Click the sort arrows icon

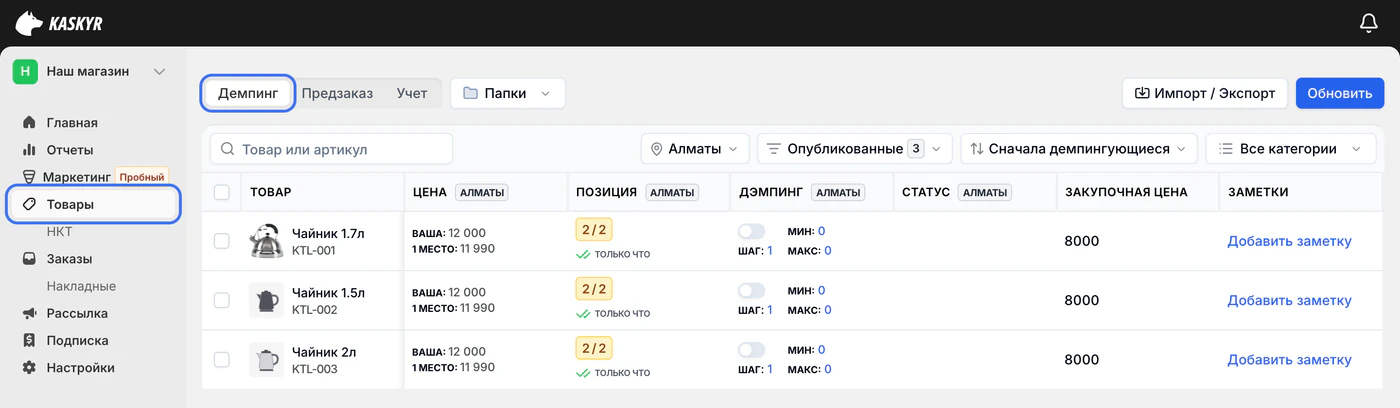tap(976, 149)
